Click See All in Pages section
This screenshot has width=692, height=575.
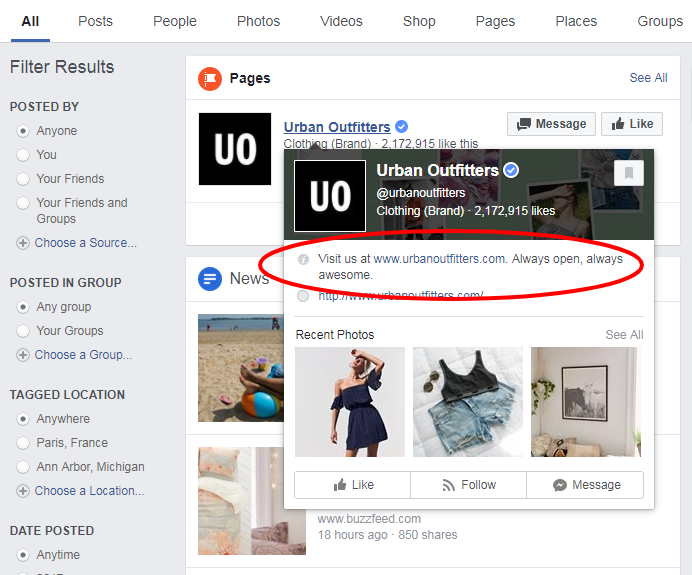click(648, 78)
